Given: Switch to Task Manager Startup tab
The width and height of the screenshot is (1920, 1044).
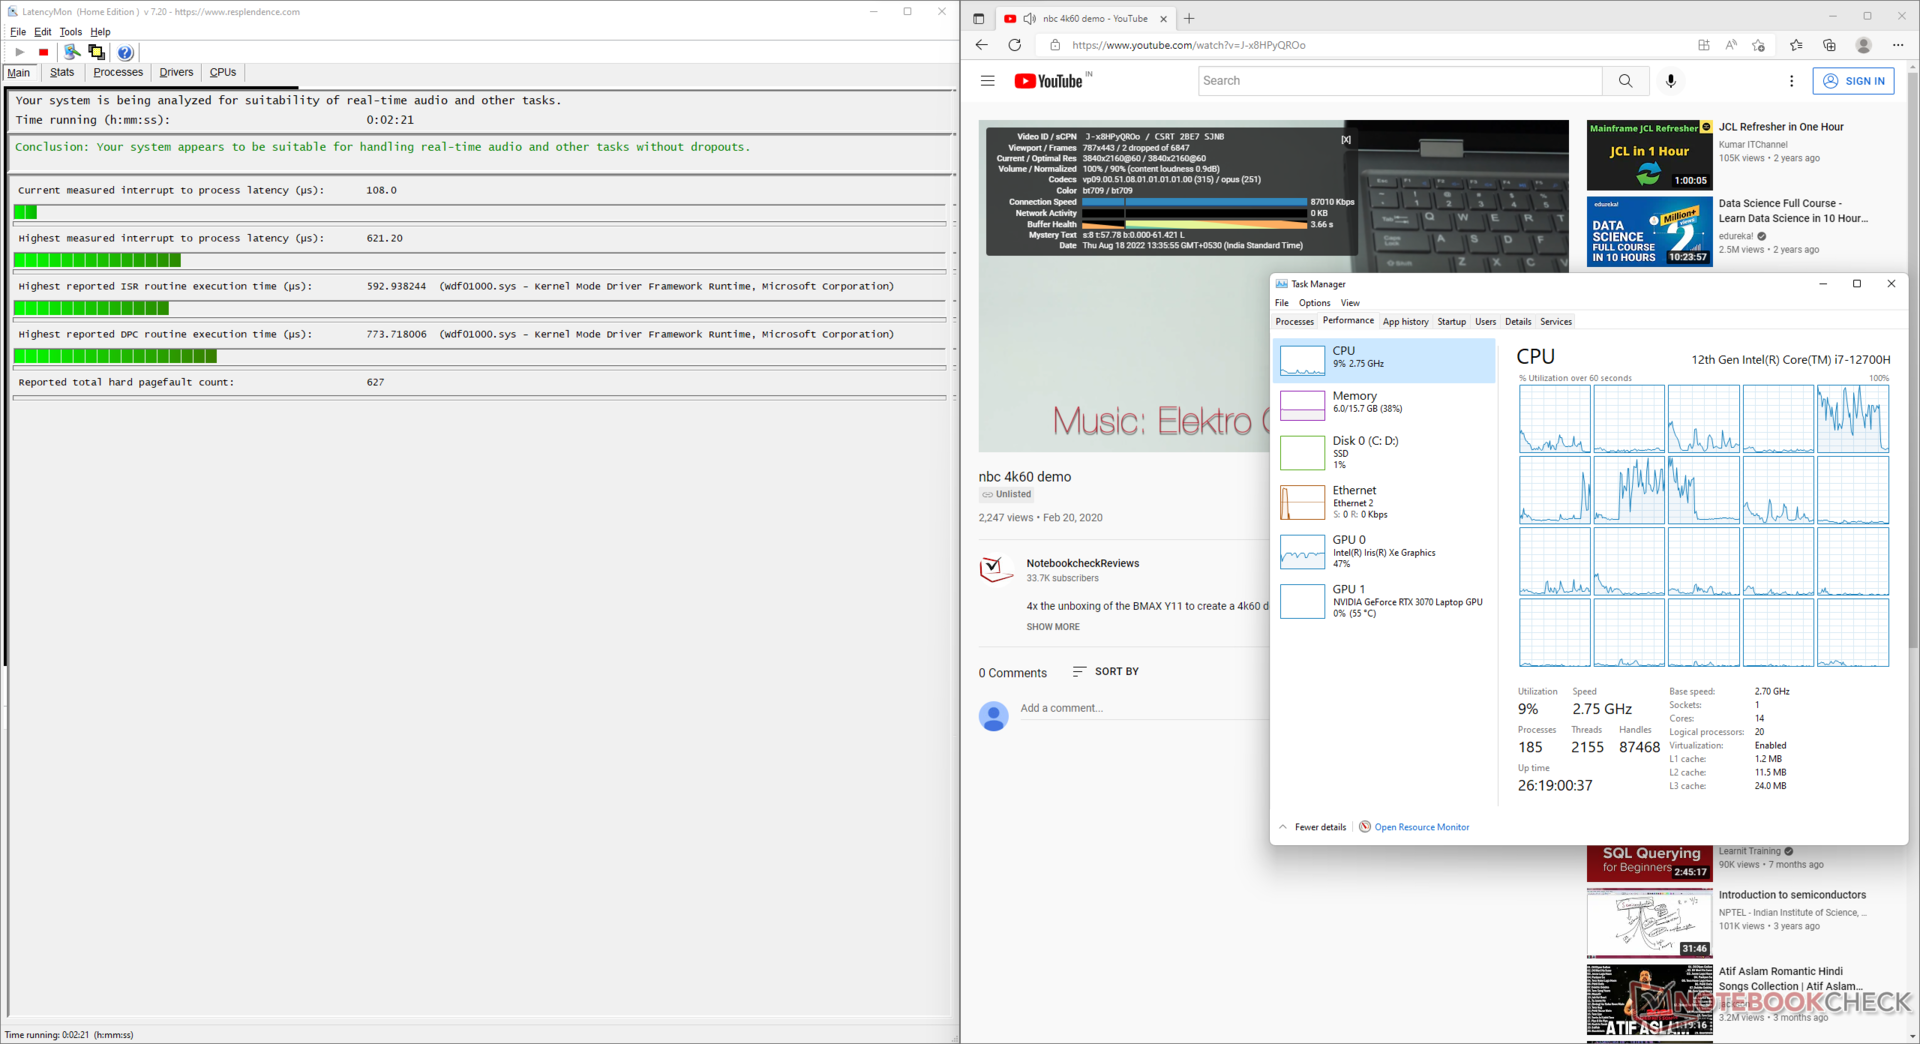Looking at the screenshot, I should tap(1451, 322).
